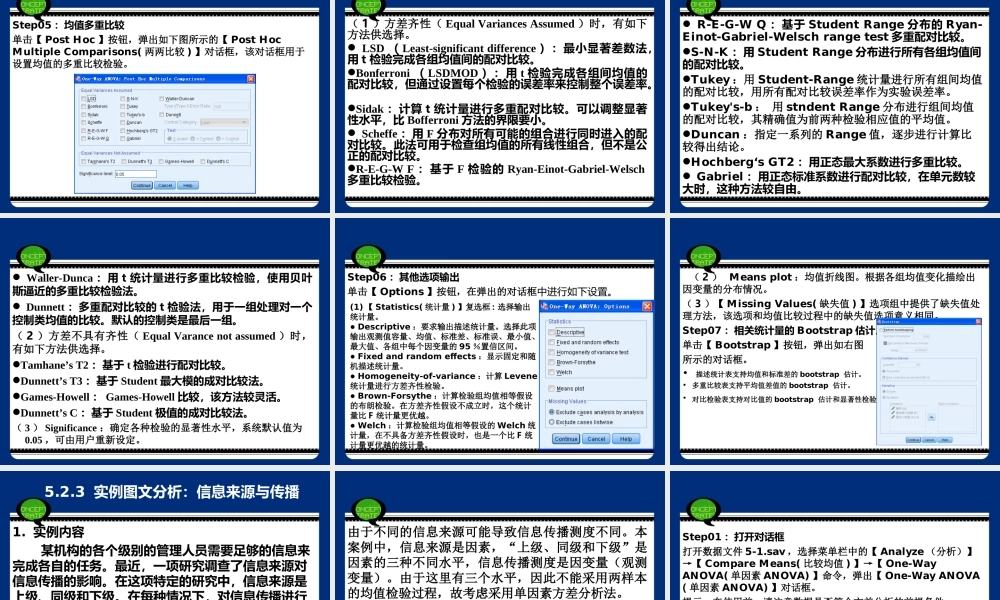Select the Percentile confidence interval radio button
The width and height of the screenshot is (1000, 600).
point(883,371)
